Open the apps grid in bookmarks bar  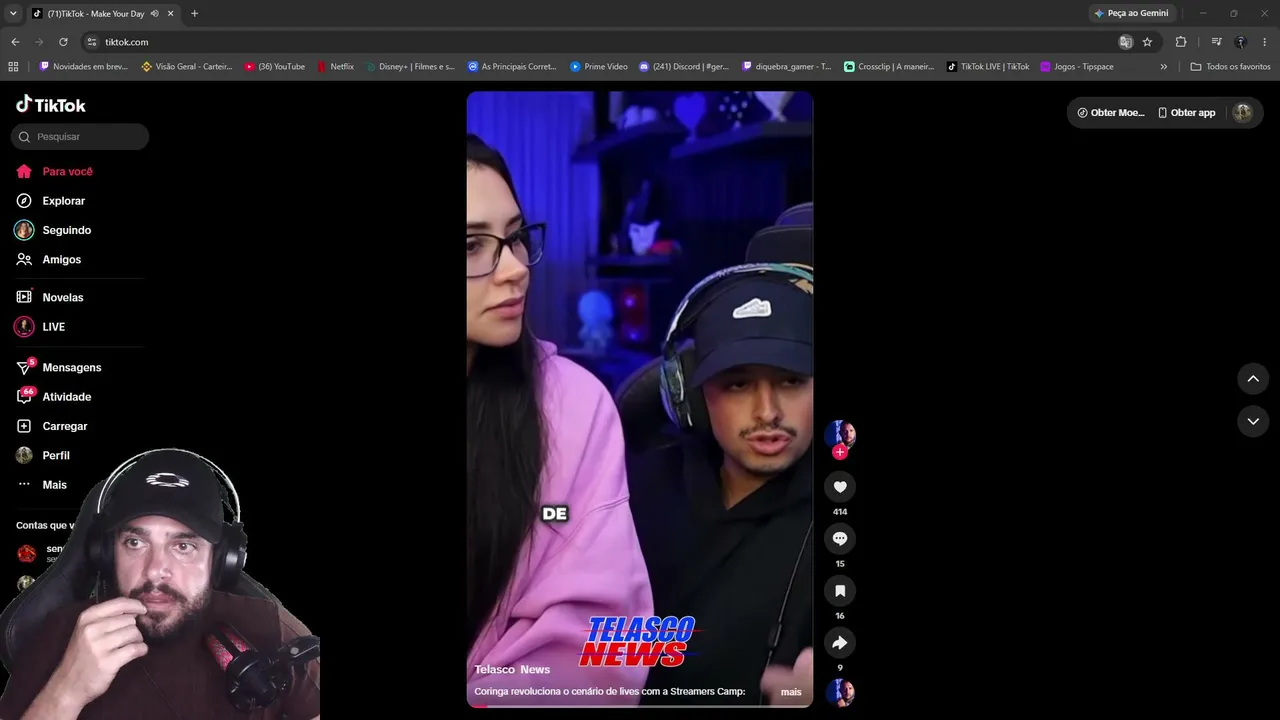tap(13, 67)
